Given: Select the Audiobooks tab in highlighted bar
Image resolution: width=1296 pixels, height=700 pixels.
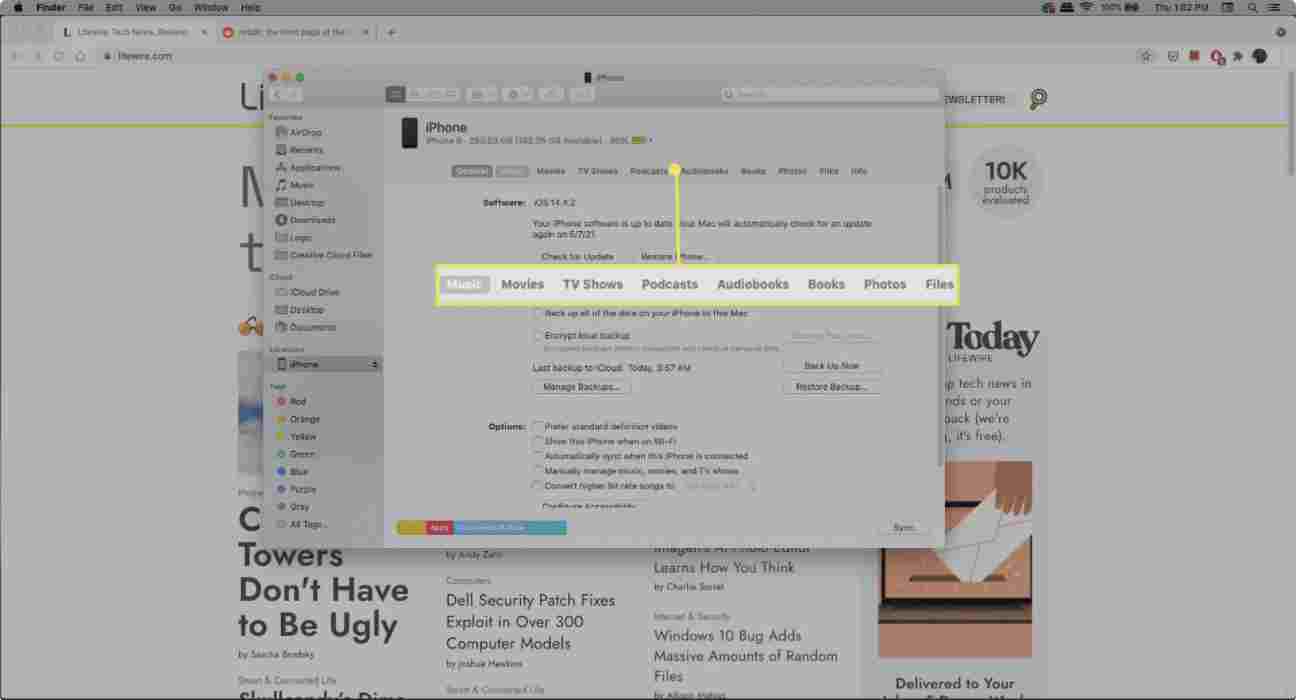Looking at the screenshot, I should [x=752, y=284].
